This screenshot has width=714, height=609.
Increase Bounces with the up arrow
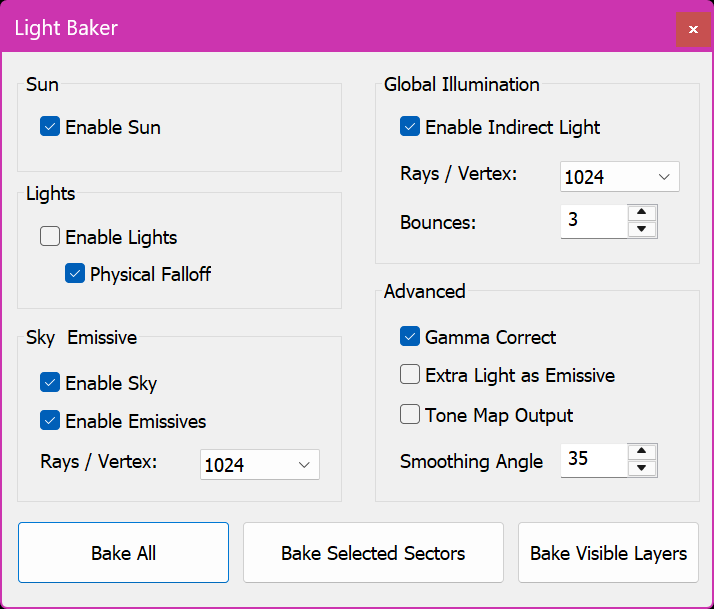pos(642,212)
